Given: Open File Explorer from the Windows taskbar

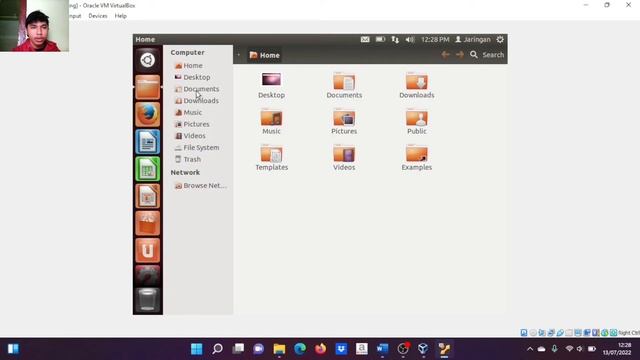Looking at the screenshot, I should tap(279, 349).
